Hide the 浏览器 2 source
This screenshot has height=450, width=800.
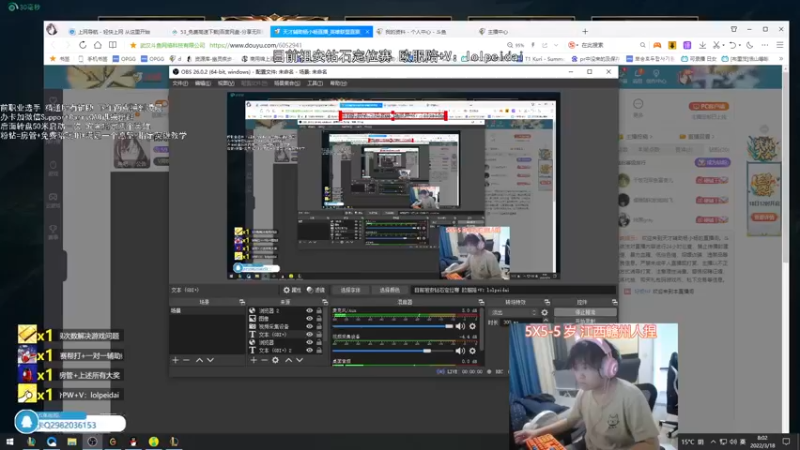pyautogui.click(x=309, y=311)
